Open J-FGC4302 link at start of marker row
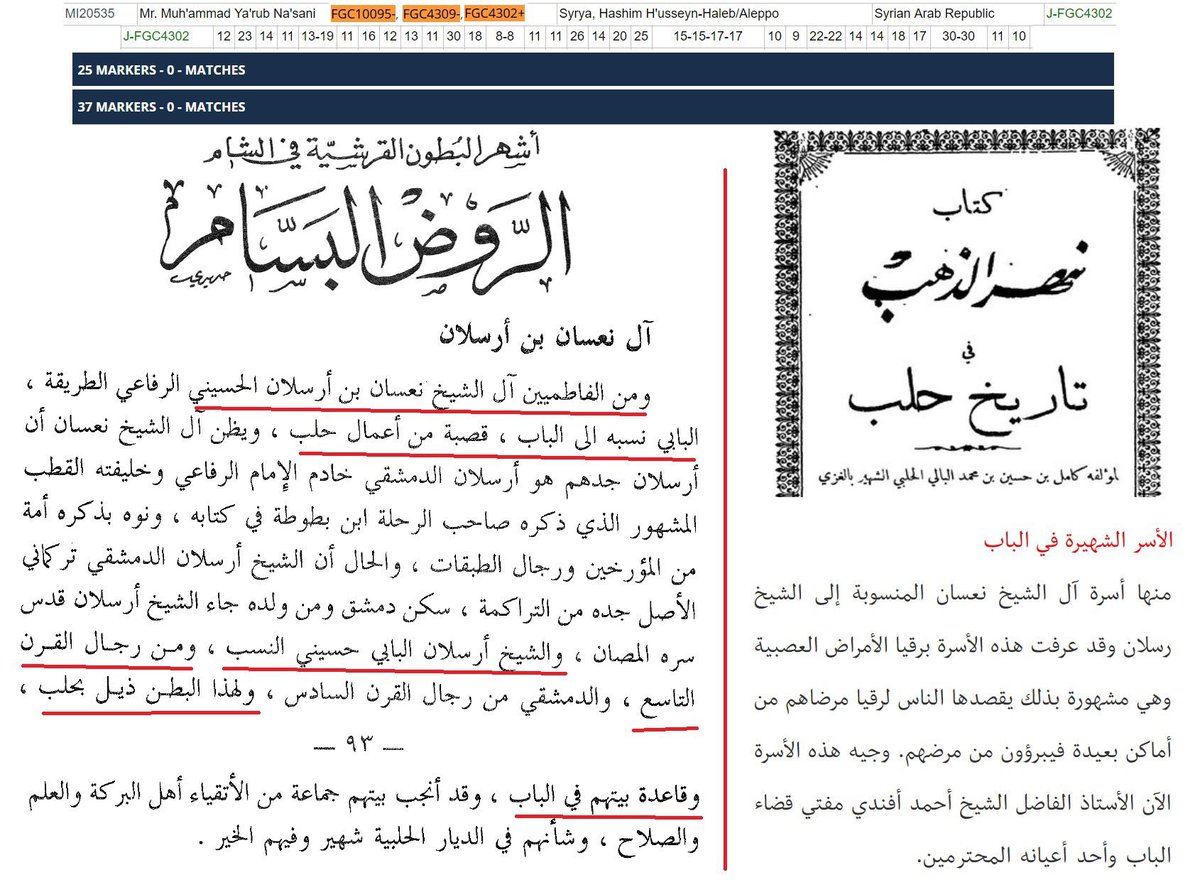1200x892 pixels. point(156,35)
